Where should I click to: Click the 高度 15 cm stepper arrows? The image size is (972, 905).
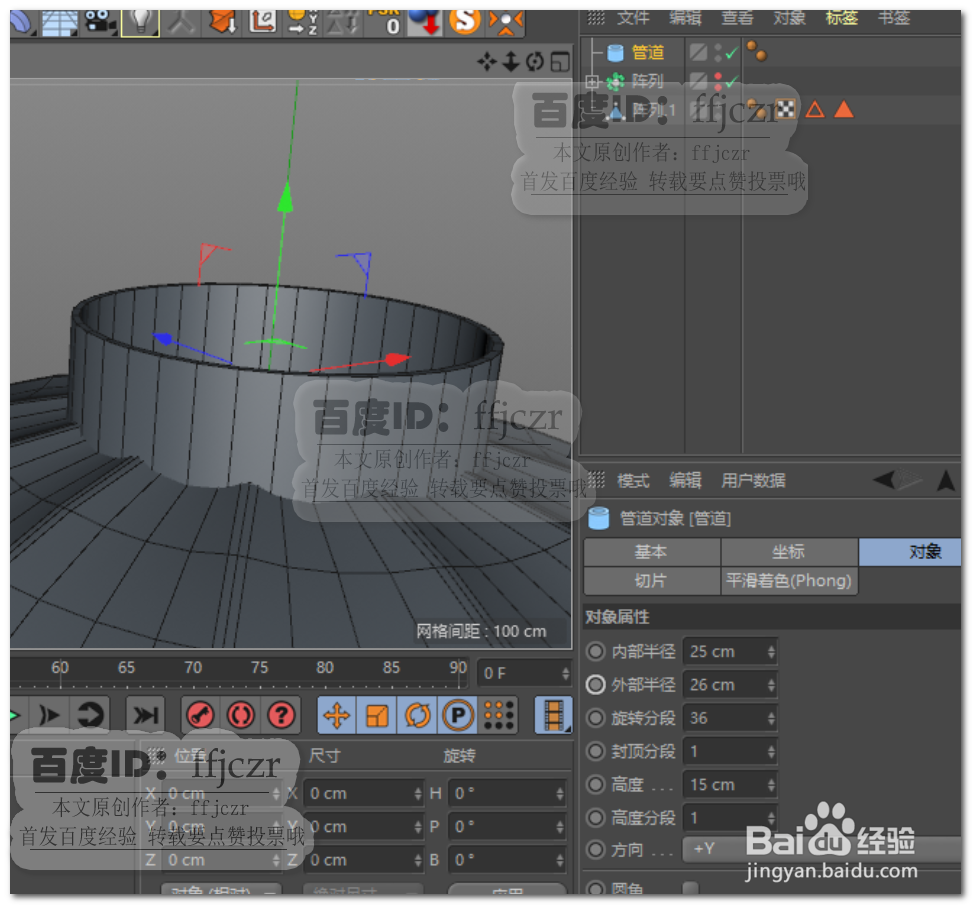771,785
